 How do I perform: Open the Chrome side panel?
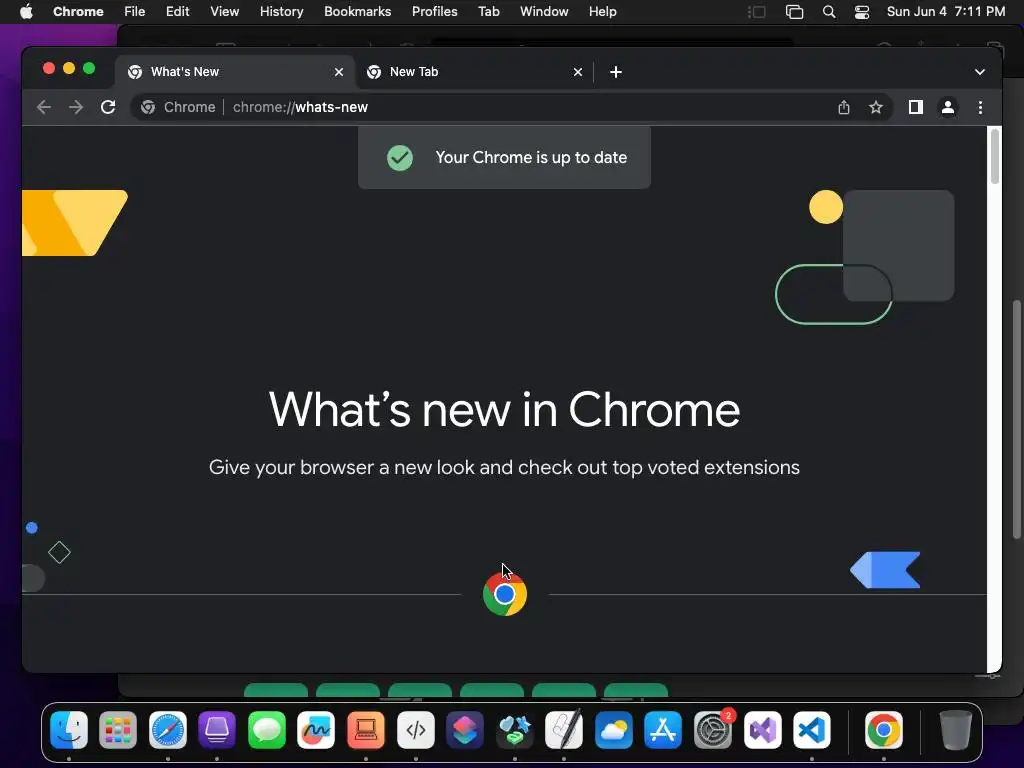[916, 107]
